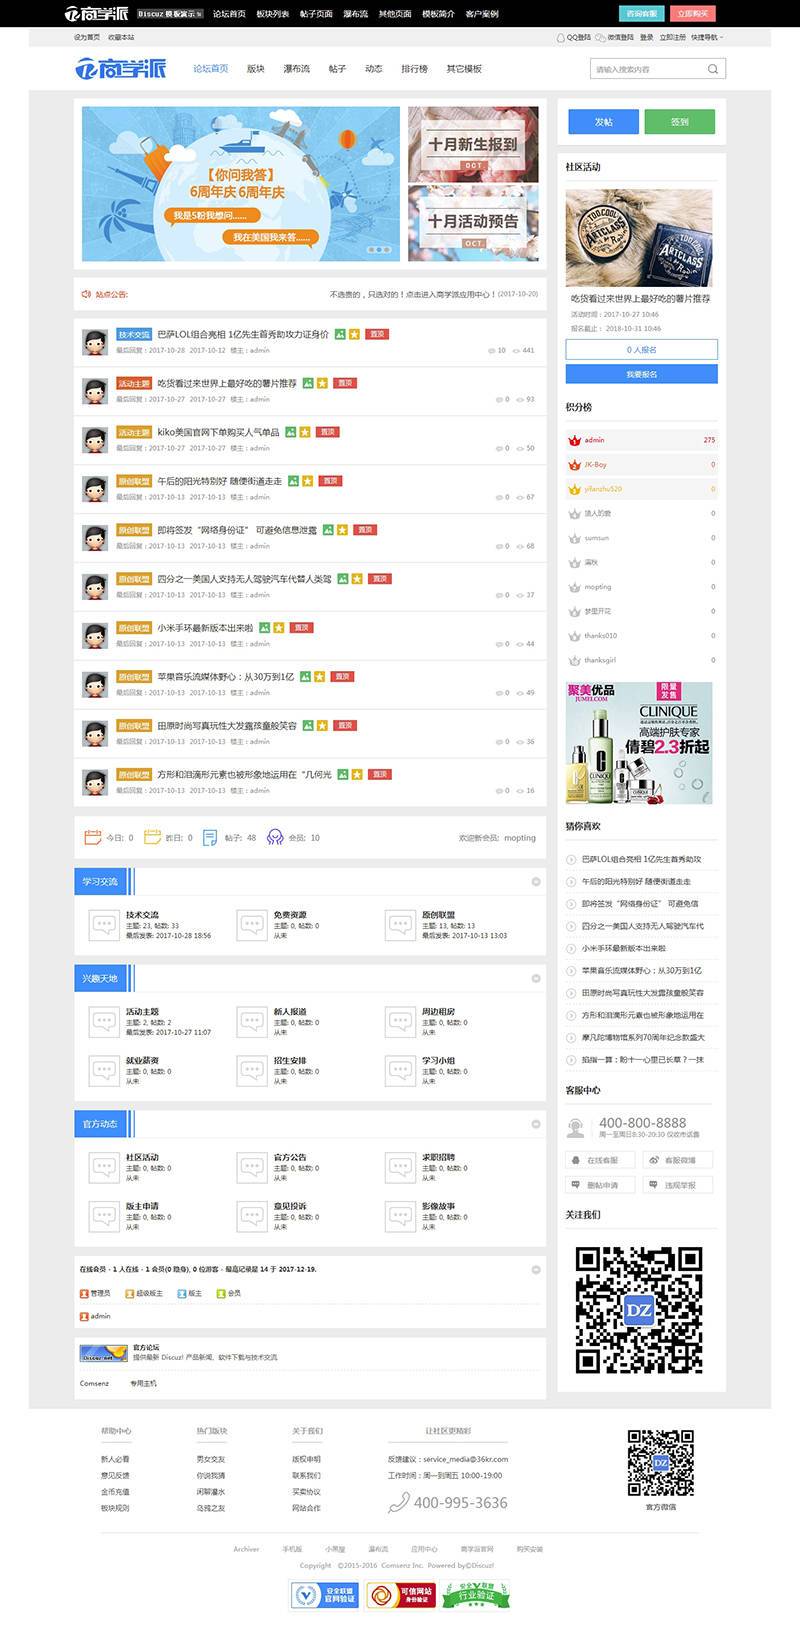The width and height of the screenshot is (800, 1651).
Task: Click inside the search input field
Action: tap(647, 69)
